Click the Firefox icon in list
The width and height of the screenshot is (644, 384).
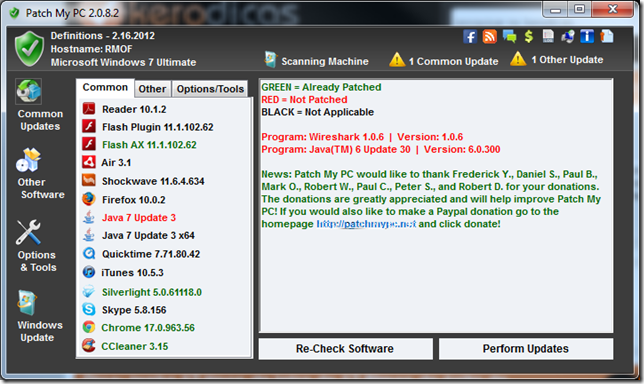tap(89, 199)
